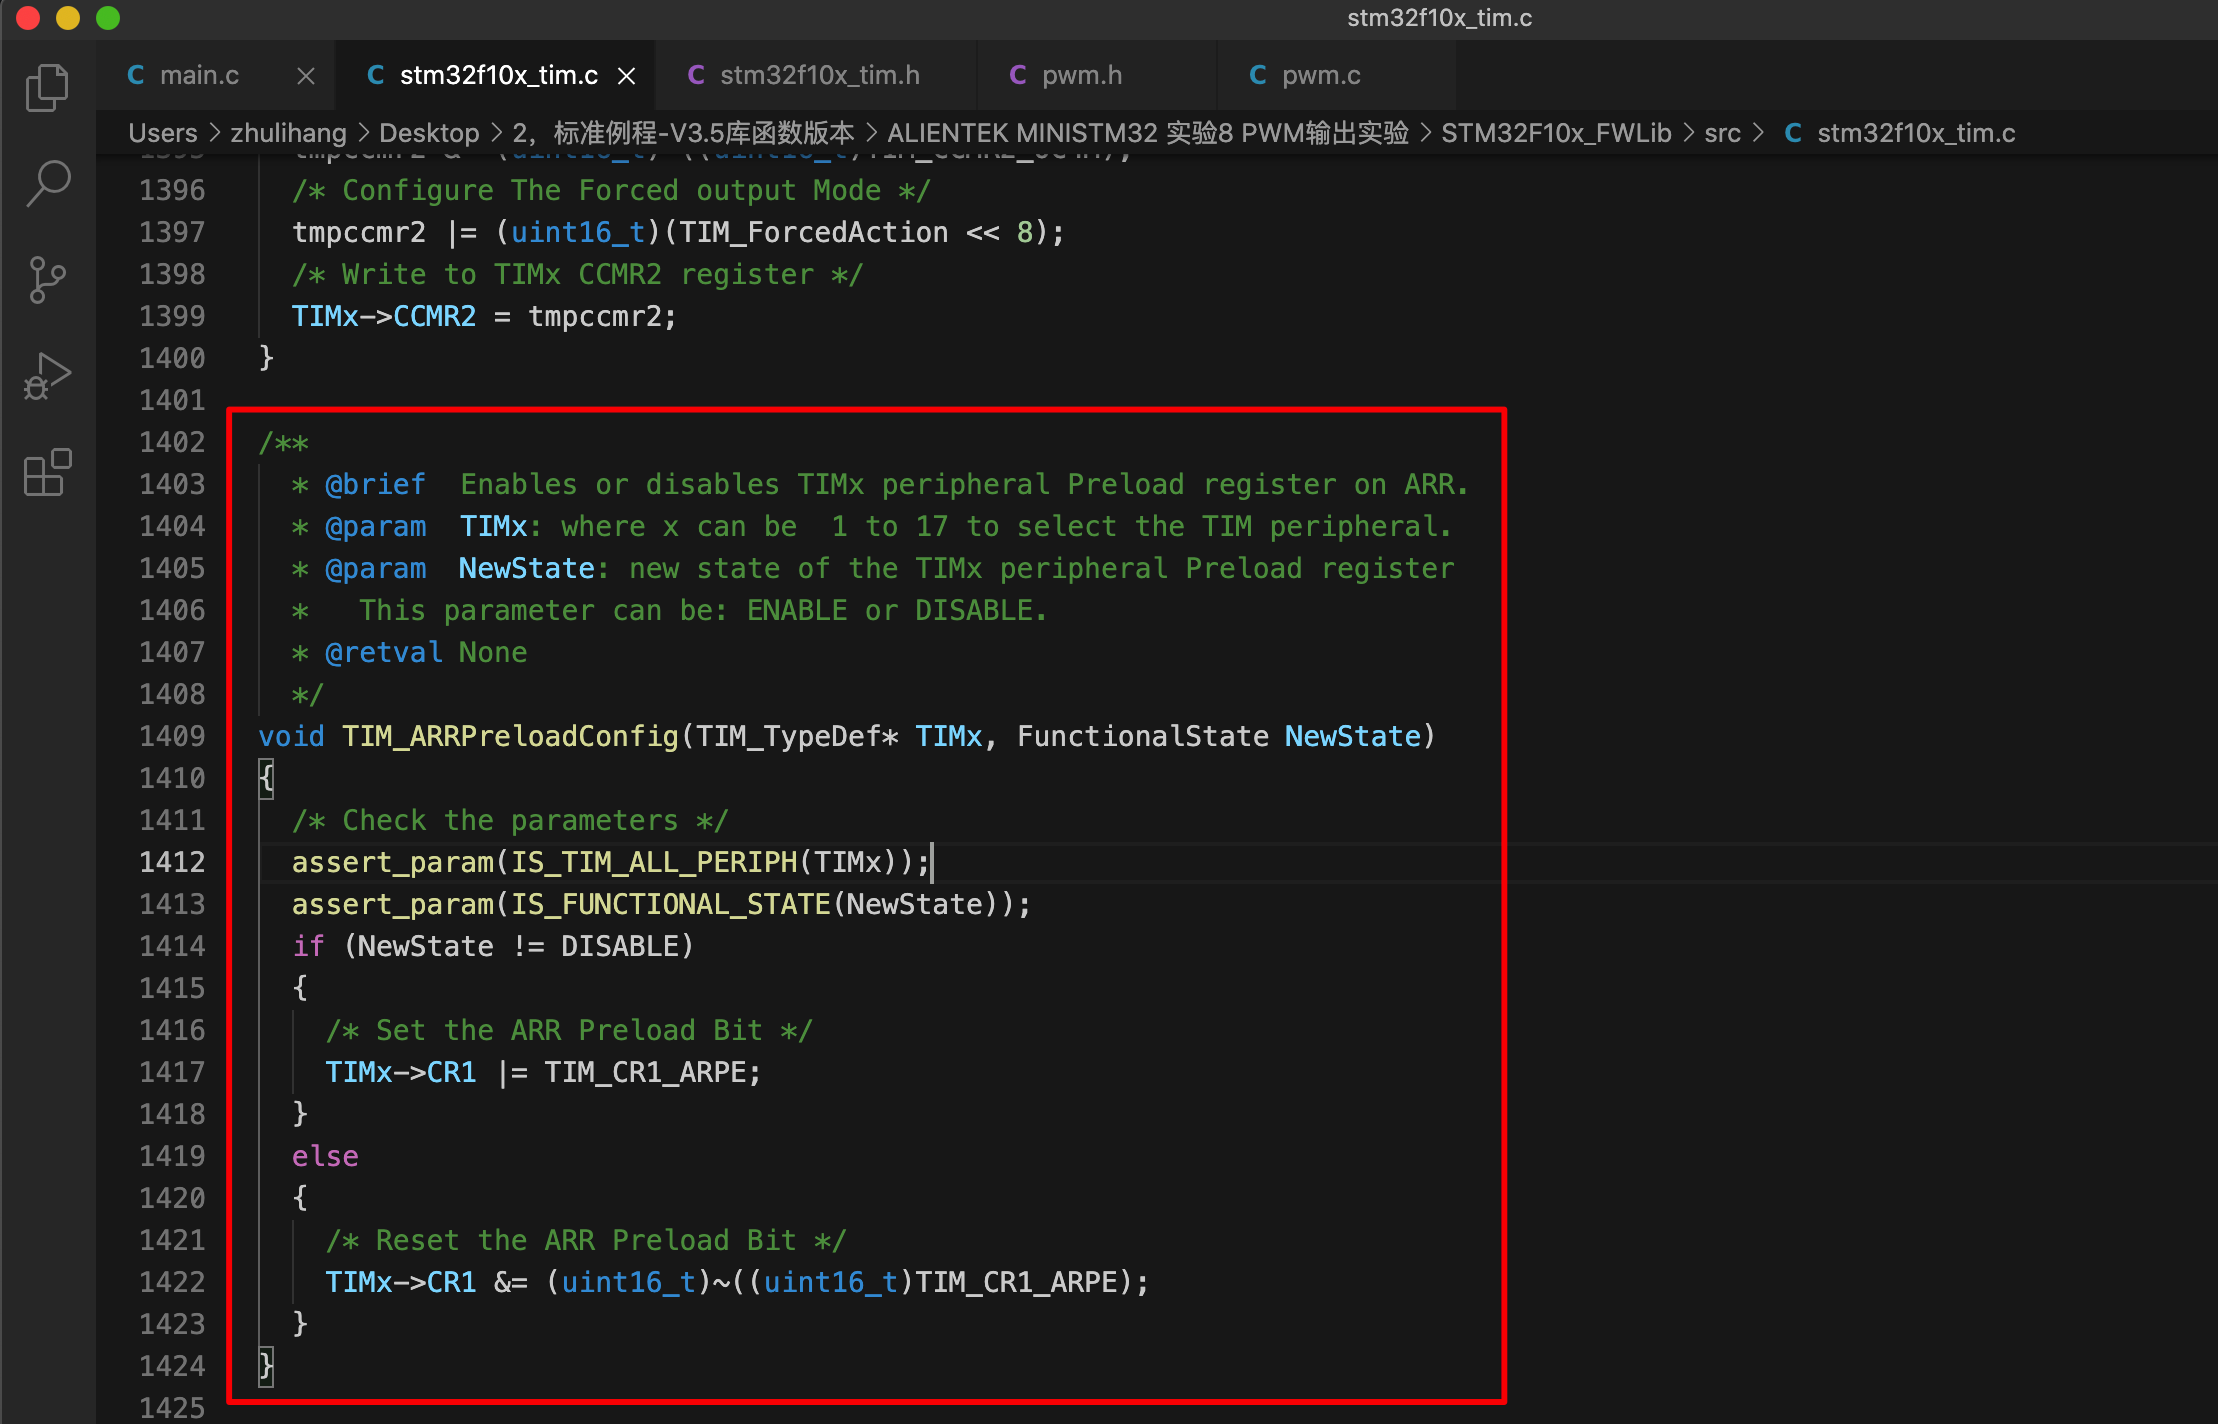Switch to the stm32f10x_tim.h tab

tap(819, 76)
